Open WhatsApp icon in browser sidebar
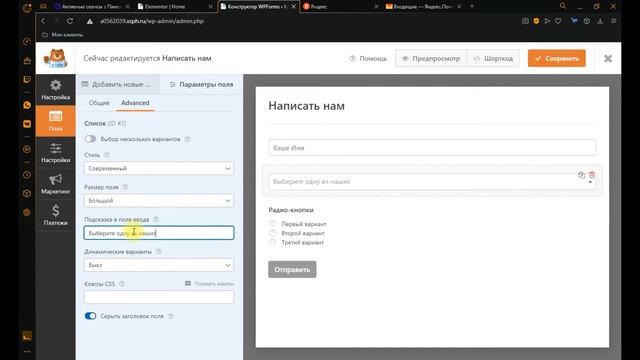The width and height of the screenshot is (640, 360). (27, 105)
